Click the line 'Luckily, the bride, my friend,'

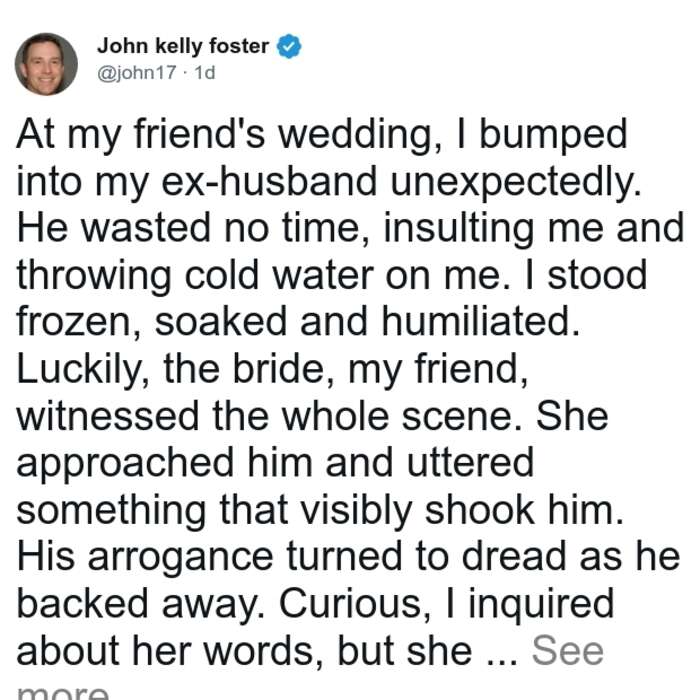(x=272, y=370)
